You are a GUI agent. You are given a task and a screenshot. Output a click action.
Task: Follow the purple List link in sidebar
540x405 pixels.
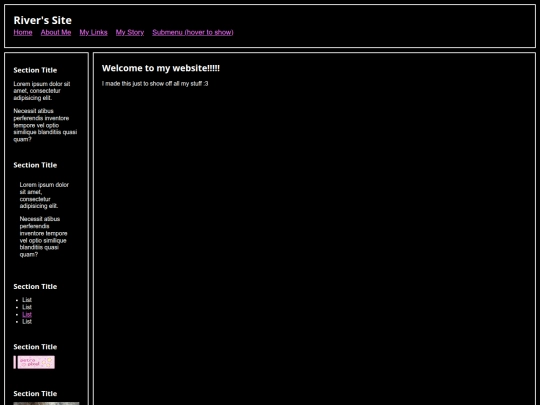(x=27, y=314)
